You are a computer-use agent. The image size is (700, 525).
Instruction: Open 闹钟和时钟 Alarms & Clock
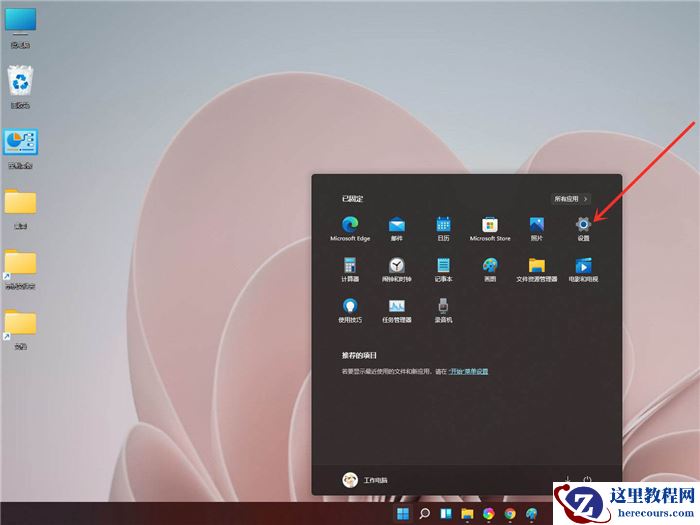[x=396, y=269]
